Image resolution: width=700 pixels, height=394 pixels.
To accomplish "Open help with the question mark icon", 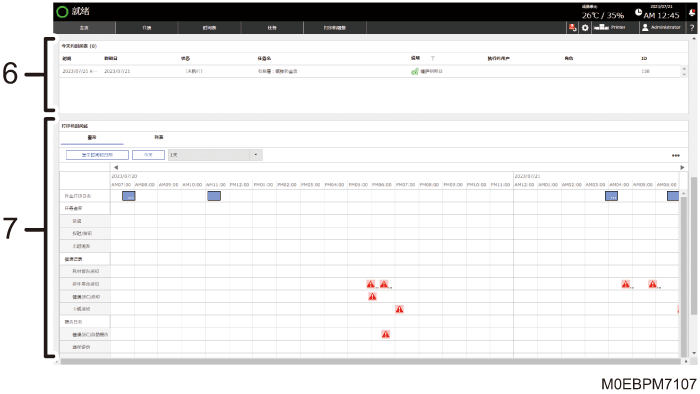I will (692, 28).
